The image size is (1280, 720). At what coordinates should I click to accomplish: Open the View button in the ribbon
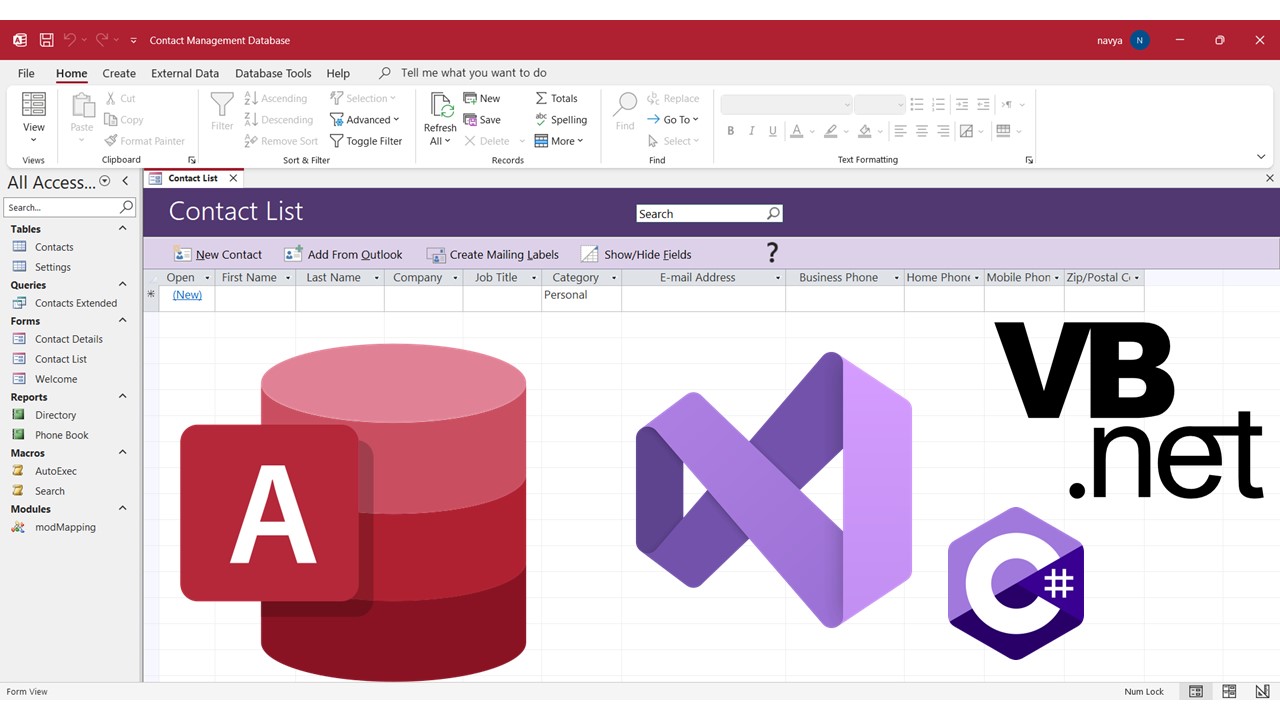tap(34, 115)
